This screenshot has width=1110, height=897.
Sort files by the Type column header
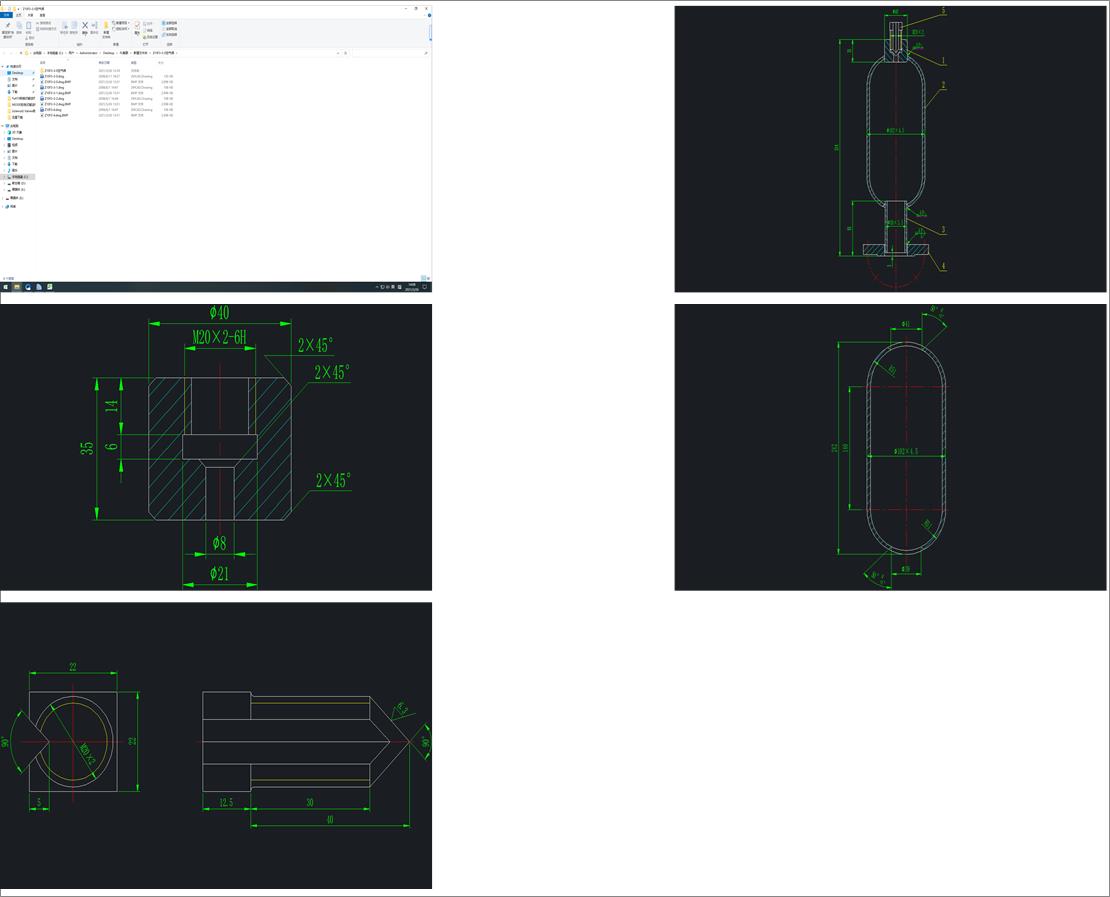pos(134,63)
